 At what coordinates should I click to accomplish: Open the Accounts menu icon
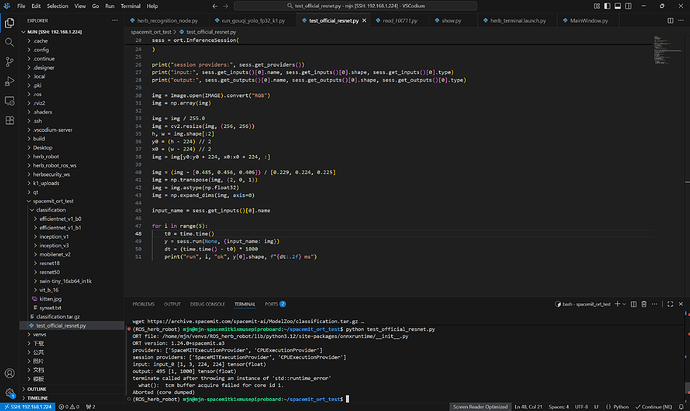pos(9,373)
